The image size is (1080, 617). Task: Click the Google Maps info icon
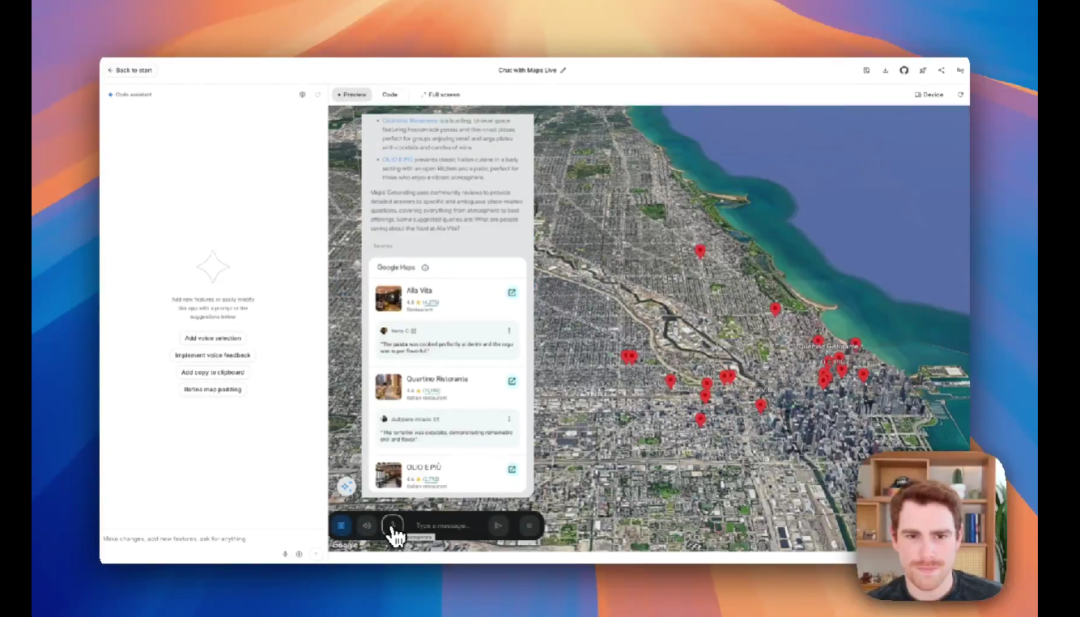point(425,268)
